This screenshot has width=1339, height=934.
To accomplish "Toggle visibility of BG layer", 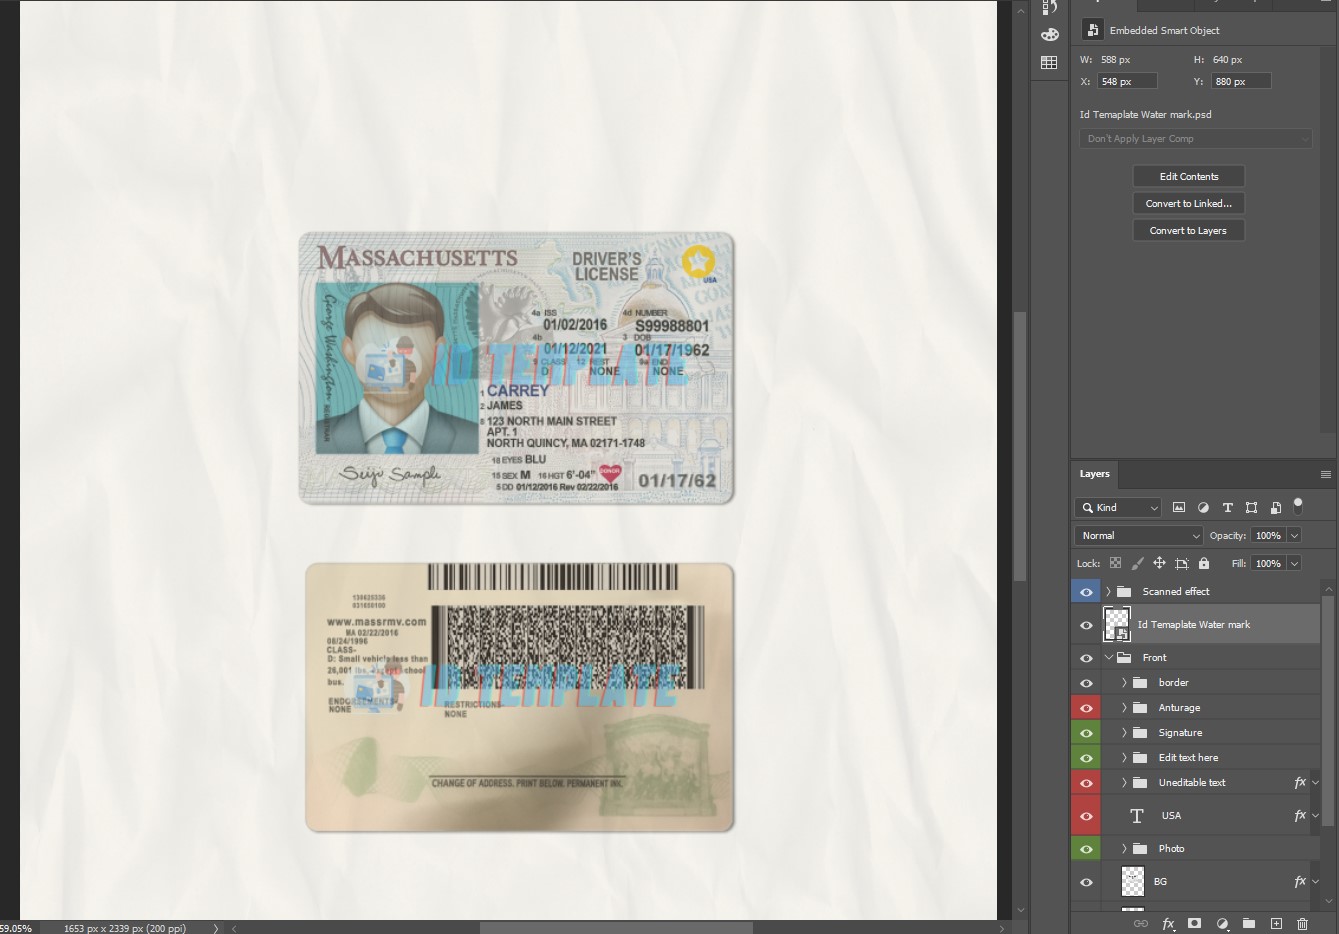I will (1086, 882).
